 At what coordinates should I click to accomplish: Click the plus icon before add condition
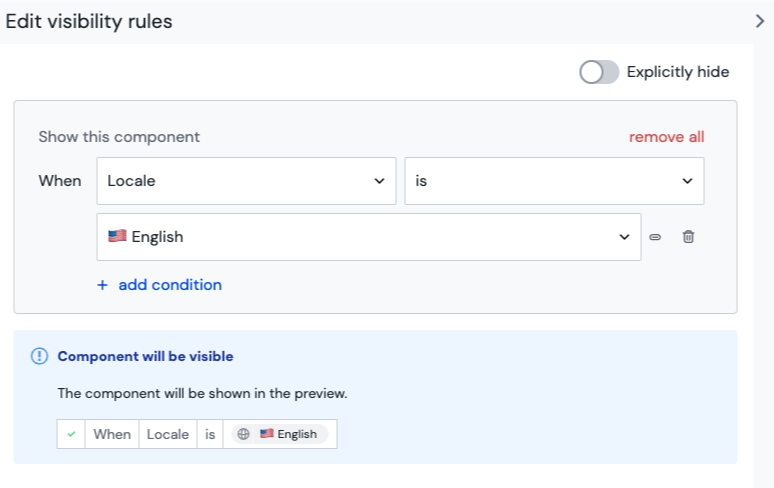click(x=102, y=285)
